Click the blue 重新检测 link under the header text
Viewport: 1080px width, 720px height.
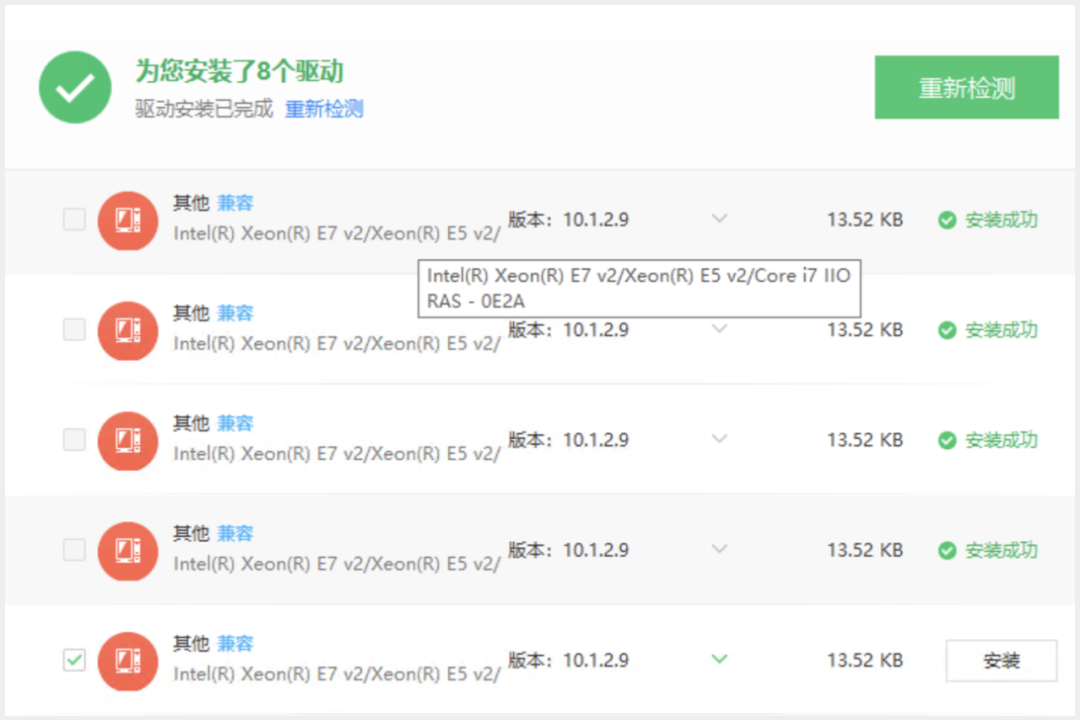(324, 109)
